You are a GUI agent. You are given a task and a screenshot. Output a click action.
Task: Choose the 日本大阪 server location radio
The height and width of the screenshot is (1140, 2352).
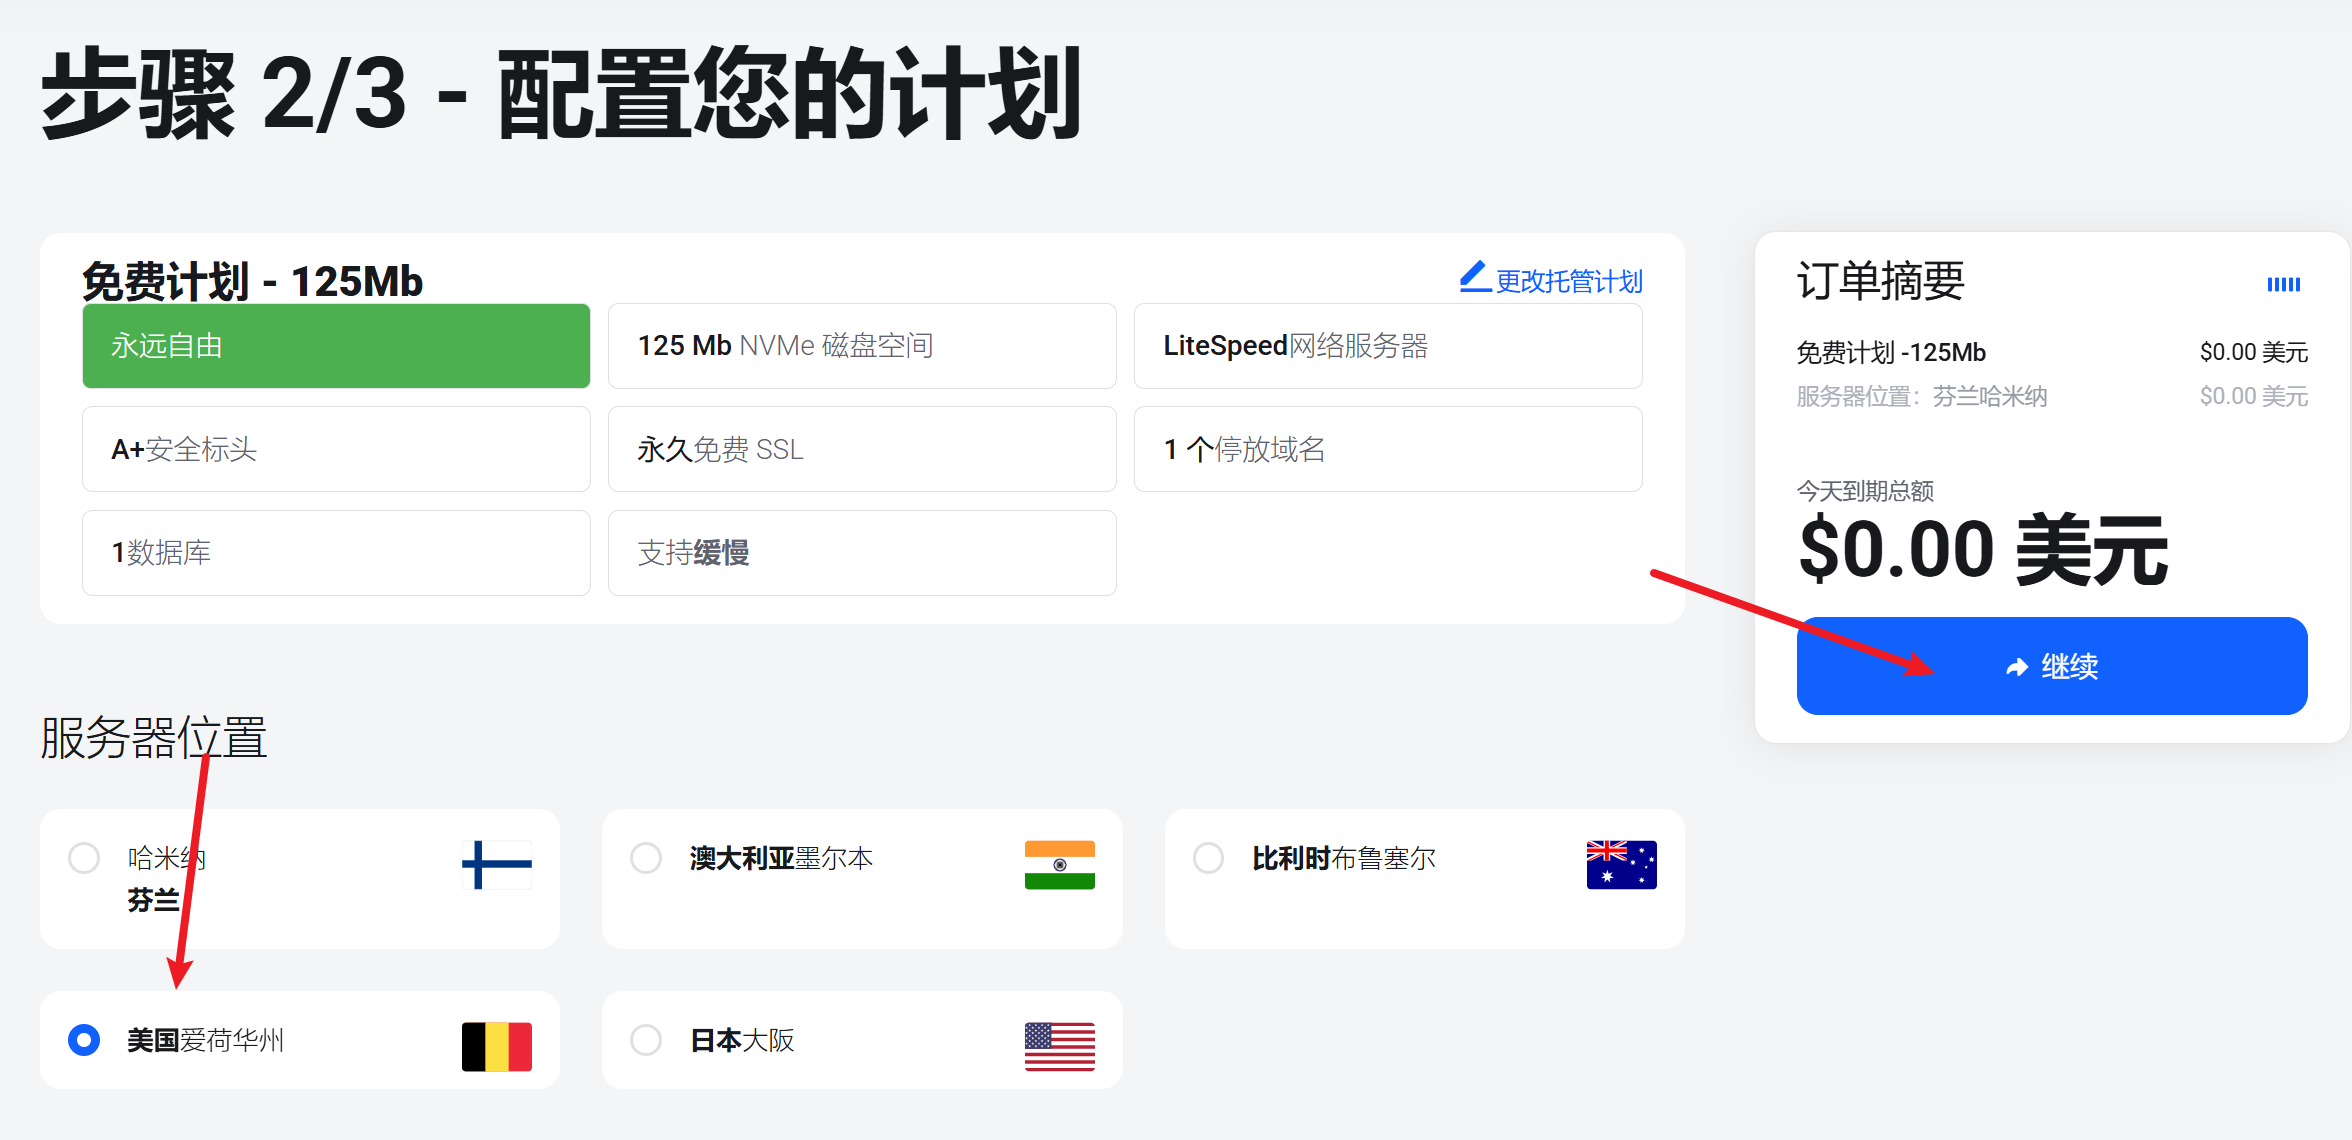coord(646,1040)
